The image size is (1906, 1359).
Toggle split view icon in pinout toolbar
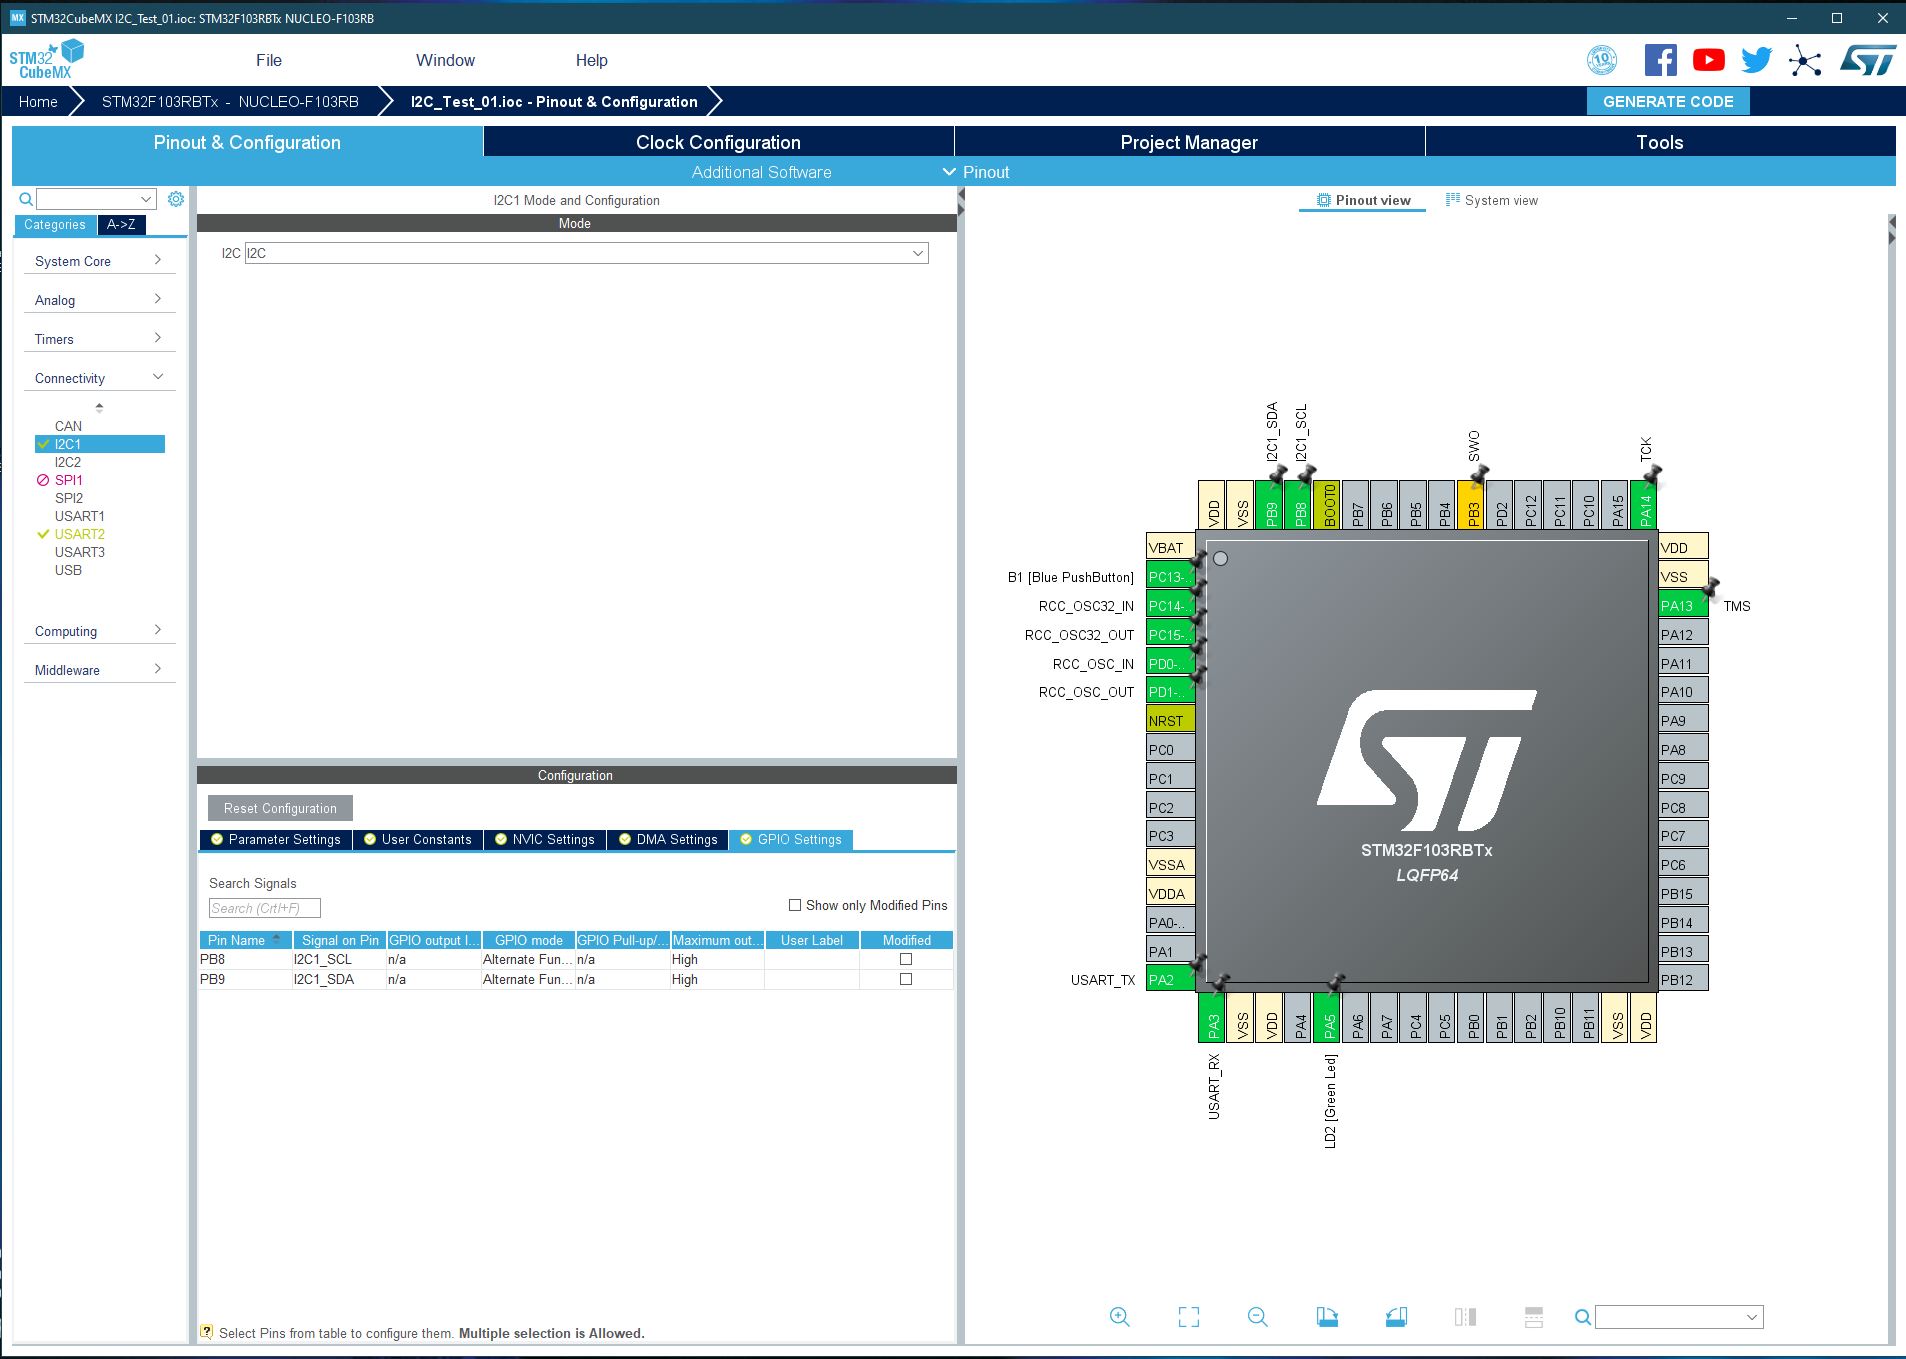click(1465, 1317)
